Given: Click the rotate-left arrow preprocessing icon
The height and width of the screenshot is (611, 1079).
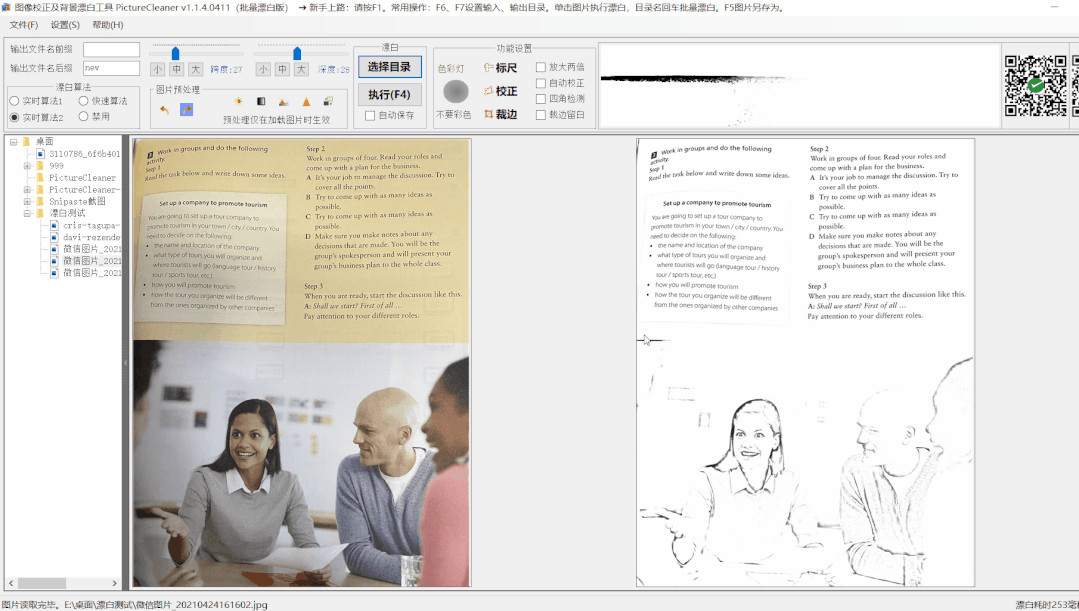Looking at the screenshot, I should click(164, 109).
